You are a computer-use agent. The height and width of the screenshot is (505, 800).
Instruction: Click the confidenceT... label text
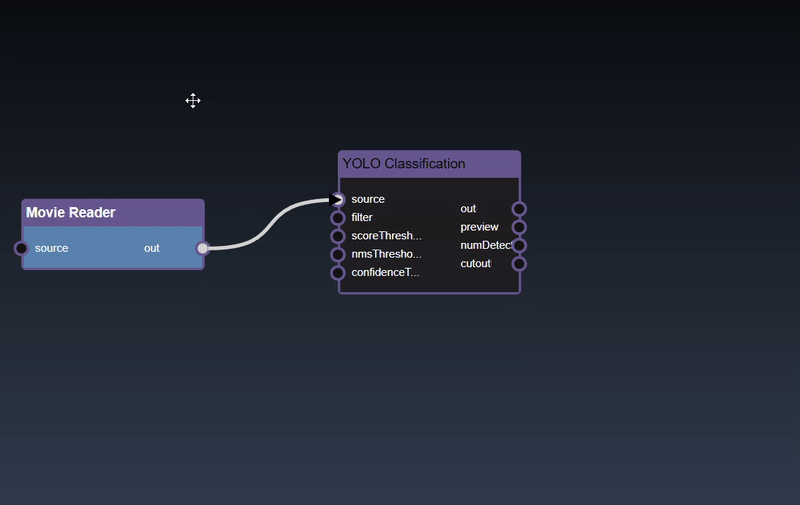[385, 272]
